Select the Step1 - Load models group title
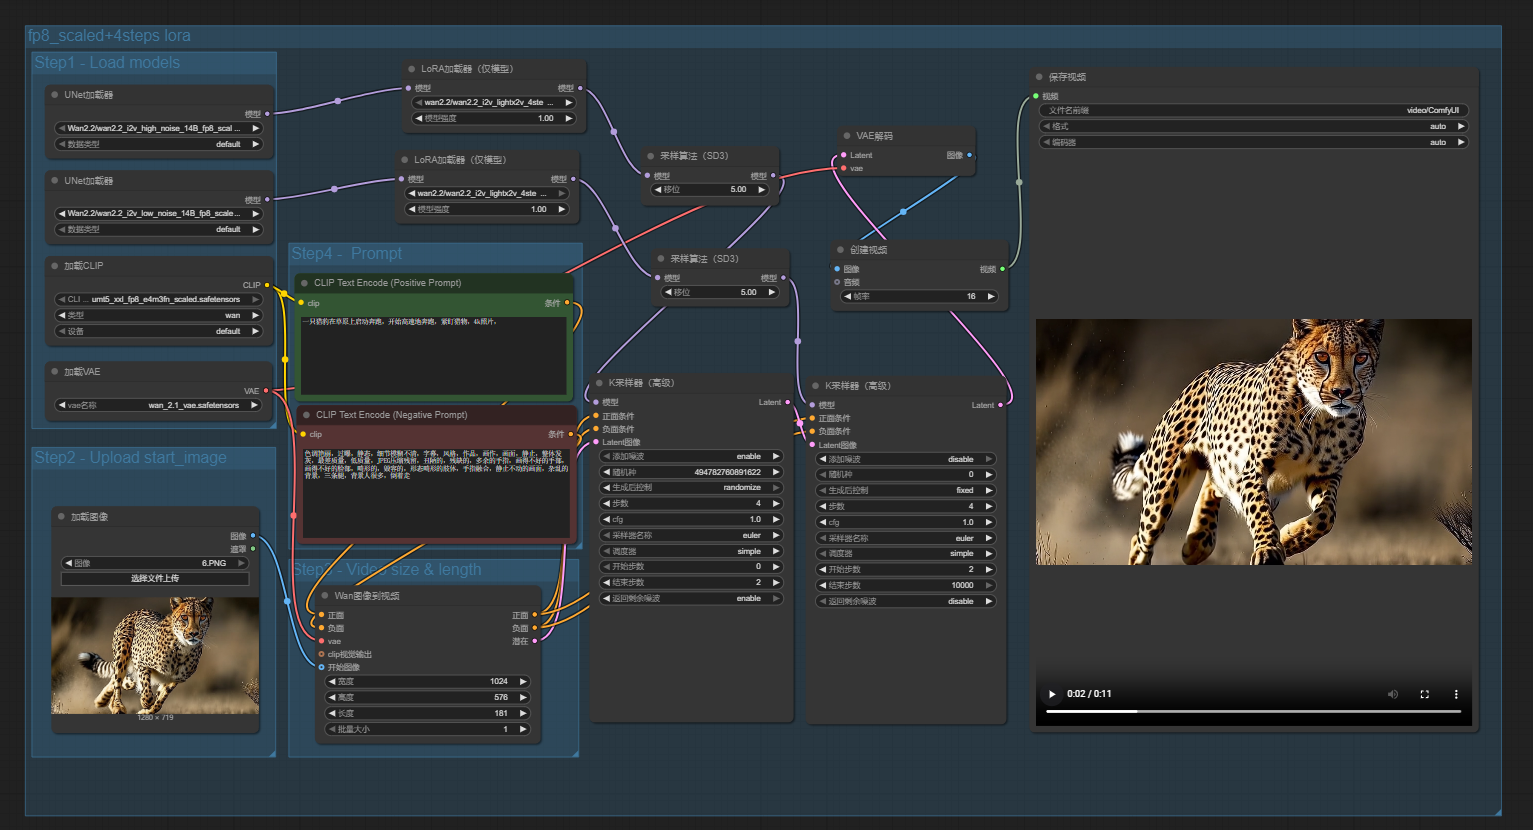This screenshot has height=830, width=1533. (x=107, y=62)
